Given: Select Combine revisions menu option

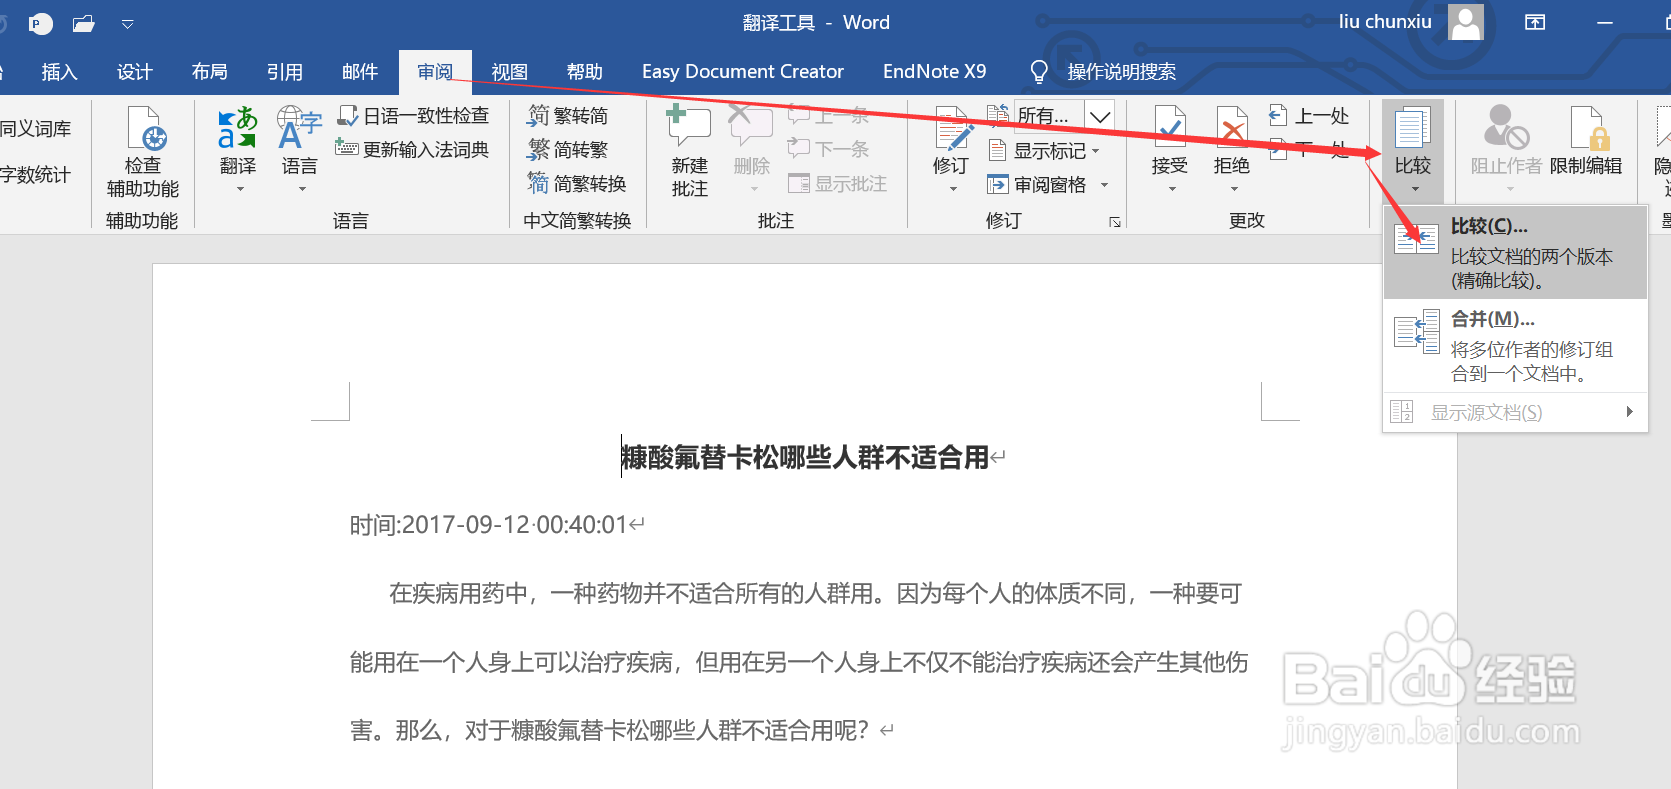Looking at the screenshot, I should coord(1515,345).
